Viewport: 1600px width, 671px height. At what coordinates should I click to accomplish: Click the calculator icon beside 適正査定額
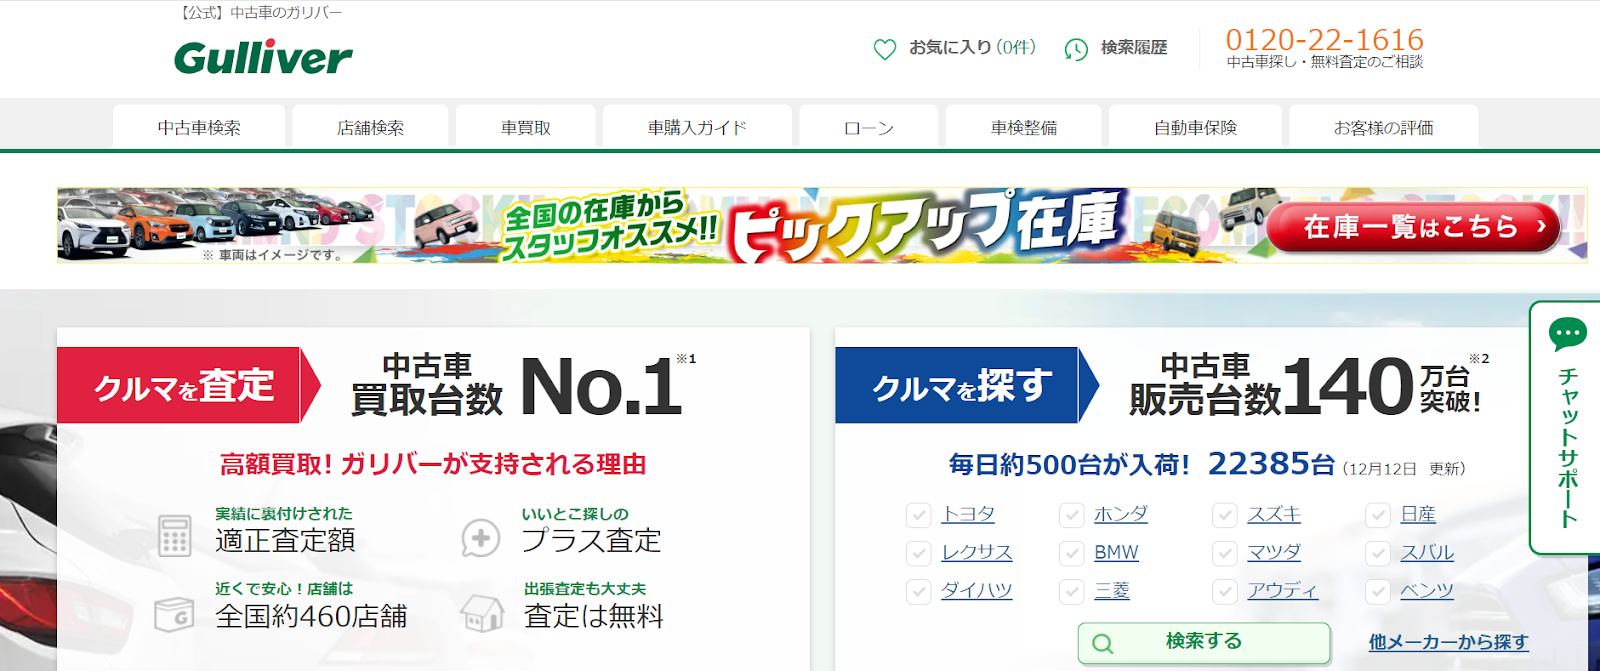pyautogui.click(x=175, y=535)
